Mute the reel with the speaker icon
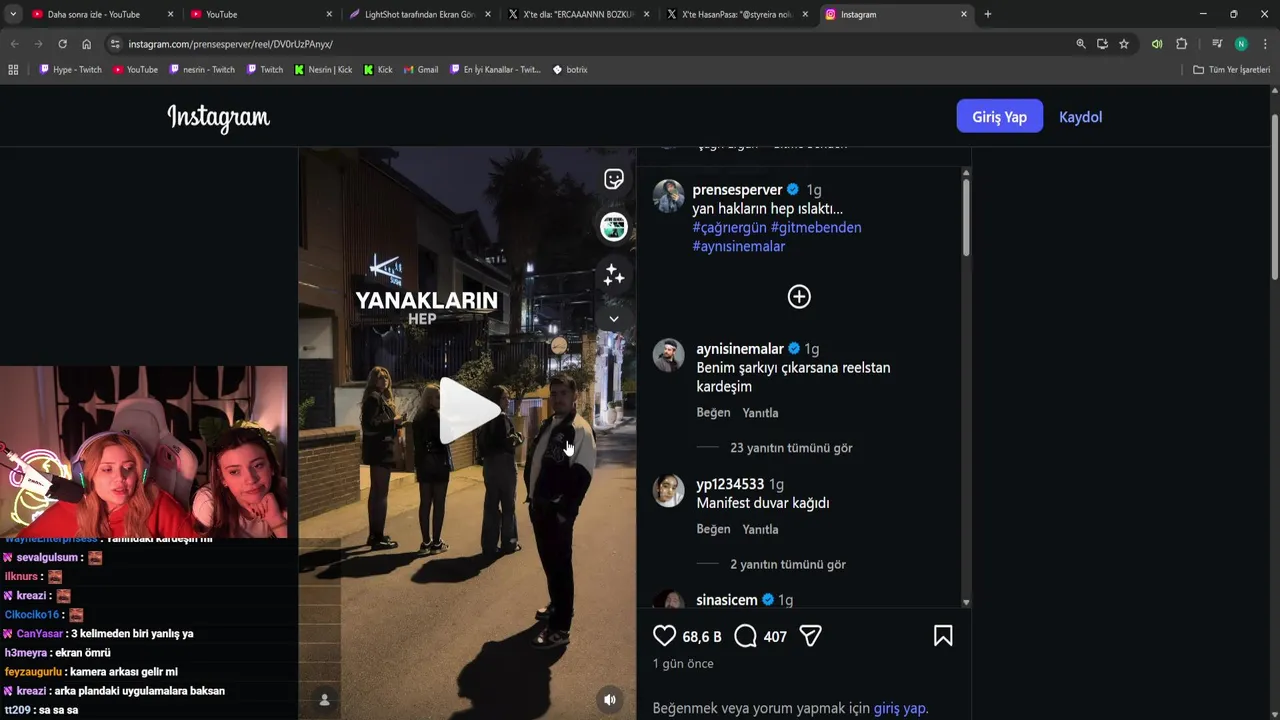Viewport: 1280px width, 720px height. pos(610,700)
